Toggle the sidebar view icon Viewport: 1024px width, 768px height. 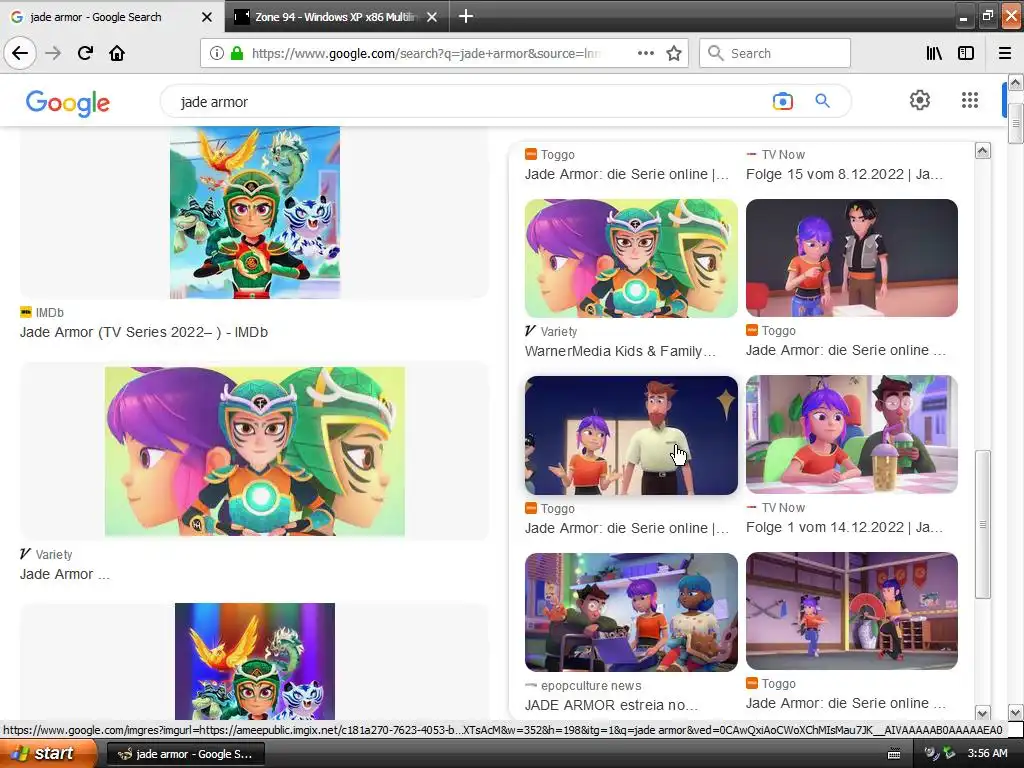click(x=966, y=53)
